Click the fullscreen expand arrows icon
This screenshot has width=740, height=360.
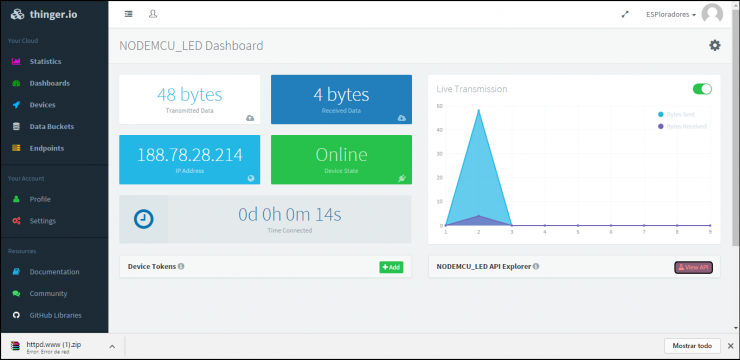(x=625, y=15)
